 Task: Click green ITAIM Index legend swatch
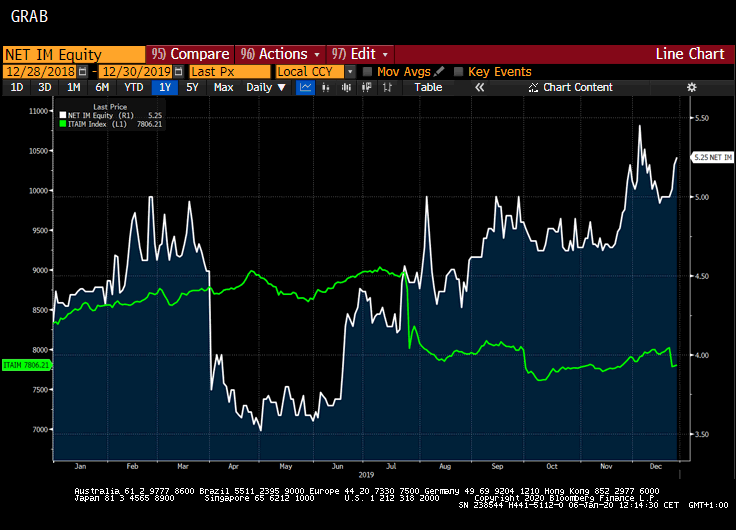click(x=62, y=124)
